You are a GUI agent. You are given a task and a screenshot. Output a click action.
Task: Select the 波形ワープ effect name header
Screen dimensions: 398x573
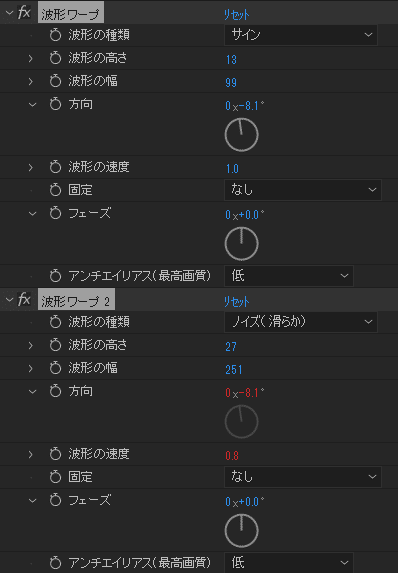coord(71,13)
